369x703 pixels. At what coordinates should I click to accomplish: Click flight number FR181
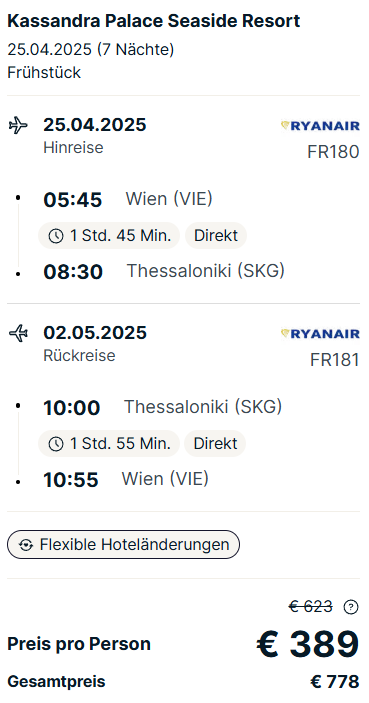(334, 360)
